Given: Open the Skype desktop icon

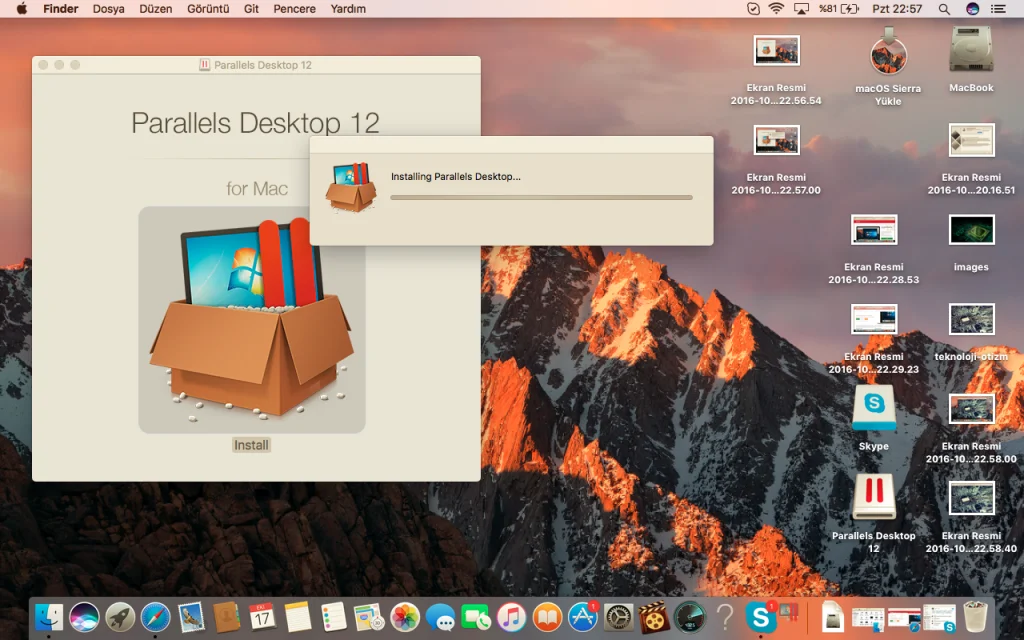Looking at the screenshot, I should click(x=873, y=408).
